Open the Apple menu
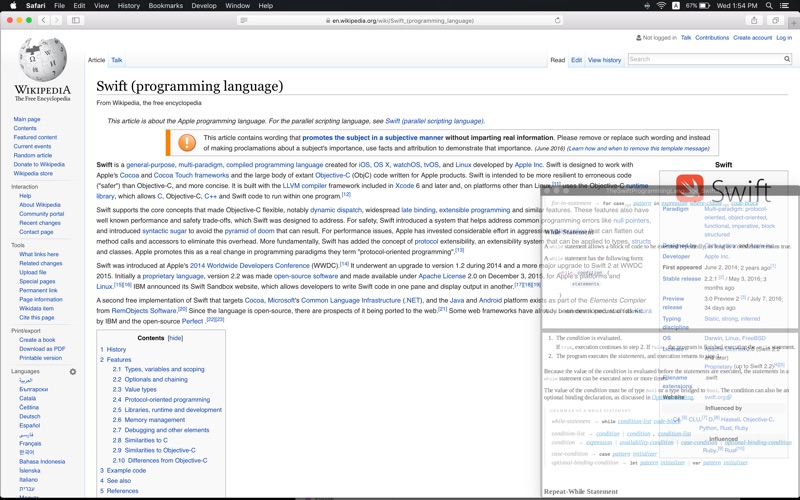 (x=13, y=6)
